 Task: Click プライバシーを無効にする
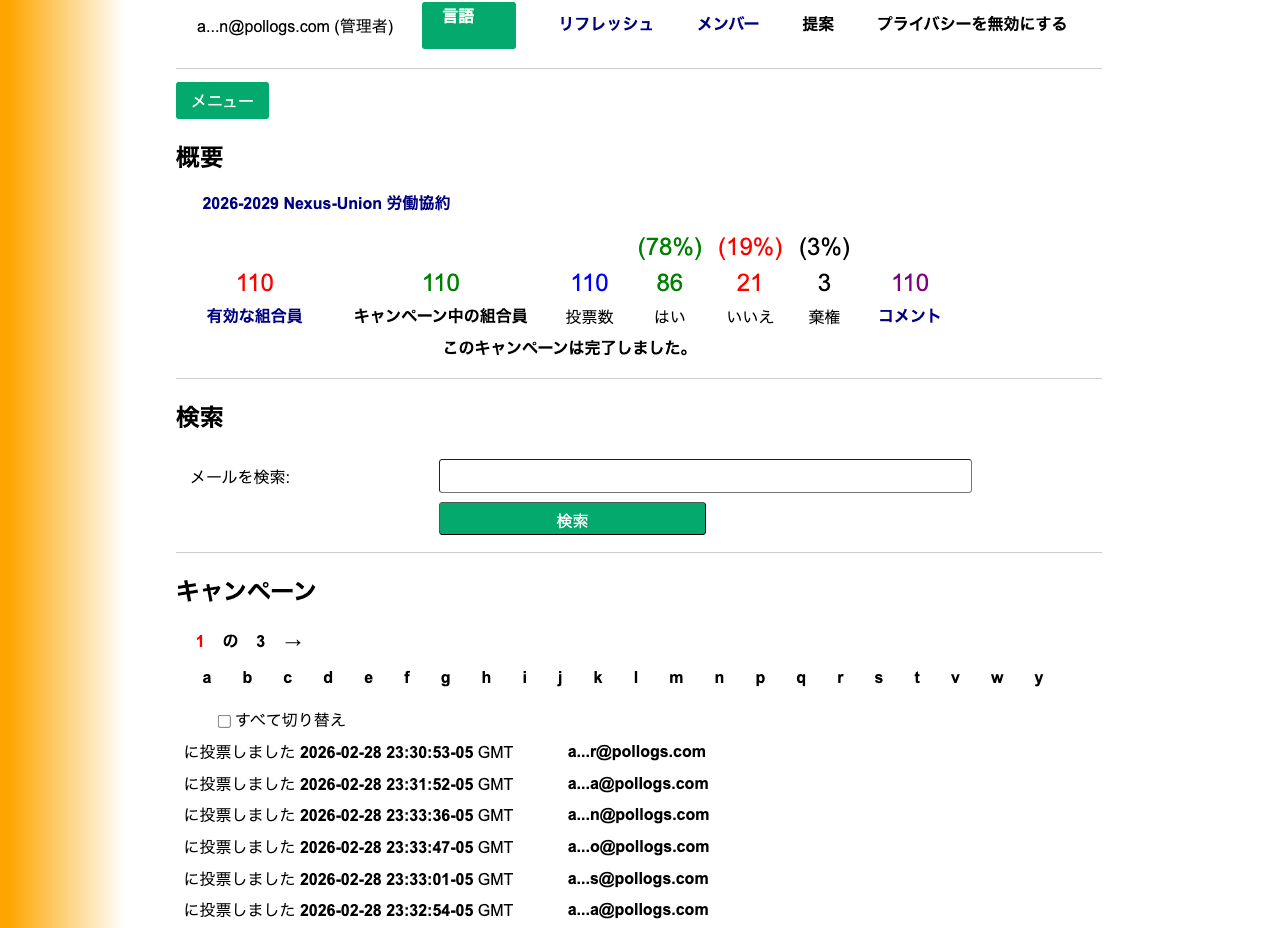click(971, 23)
